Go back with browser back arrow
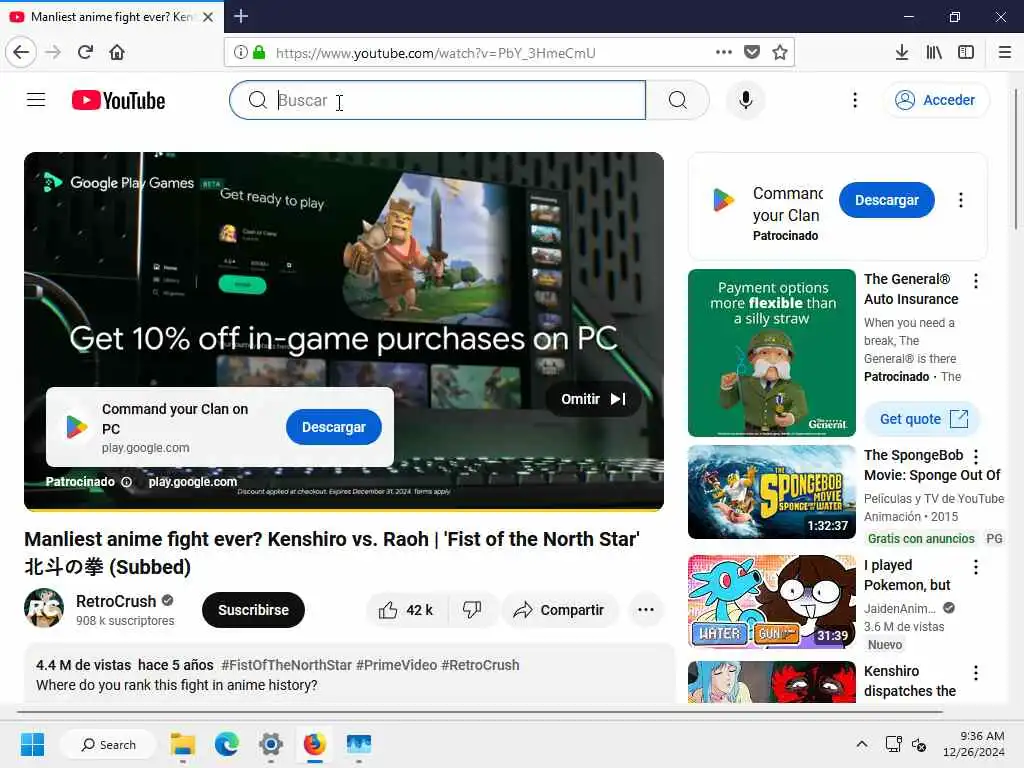1024x768 pixels. (x=21, y=52)
